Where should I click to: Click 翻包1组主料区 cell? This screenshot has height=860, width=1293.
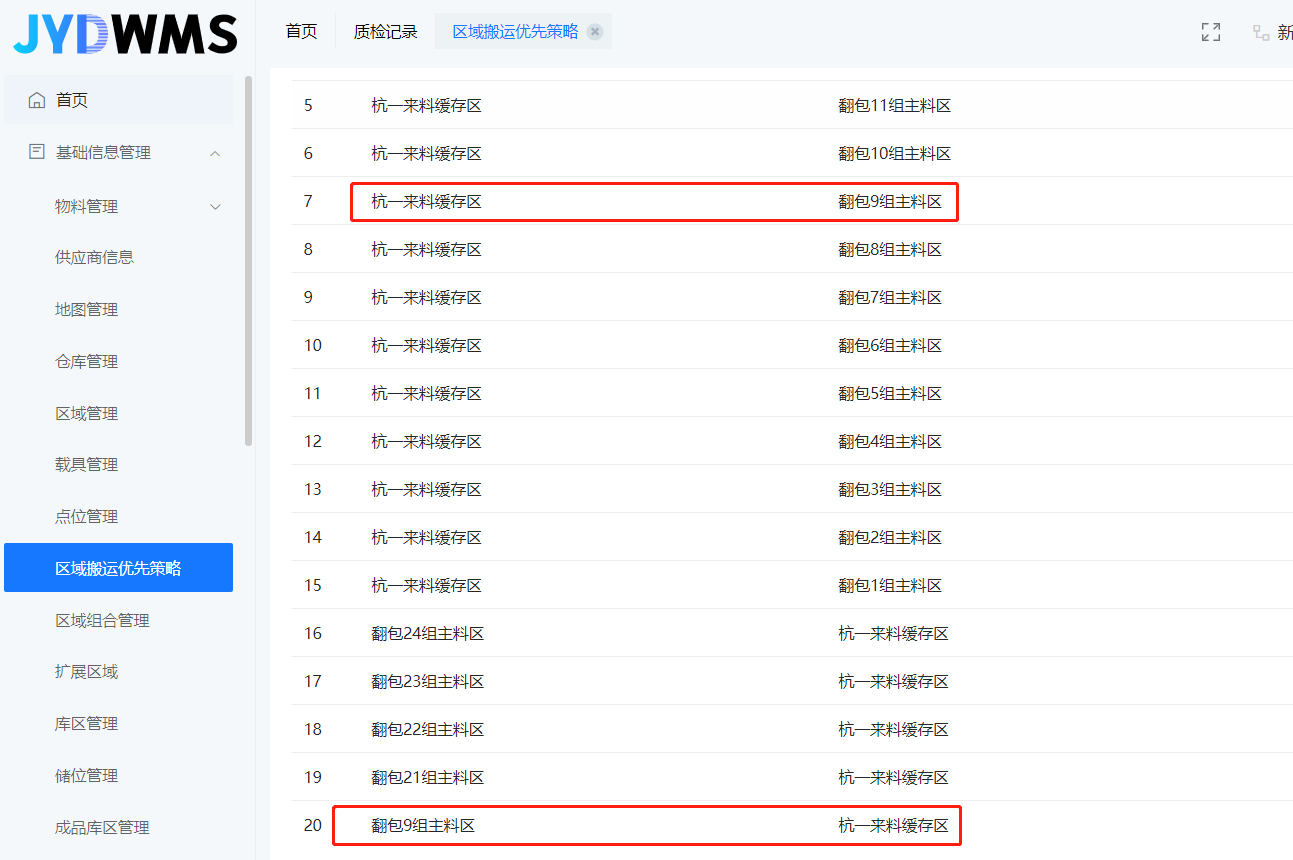[x=890, y=585]
